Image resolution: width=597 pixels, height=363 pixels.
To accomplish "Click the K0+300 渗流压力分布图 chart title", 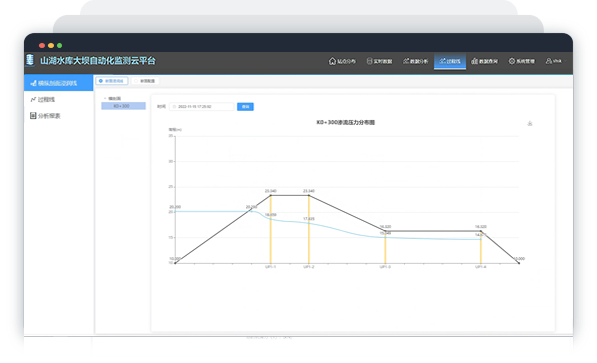I will 346,122.
